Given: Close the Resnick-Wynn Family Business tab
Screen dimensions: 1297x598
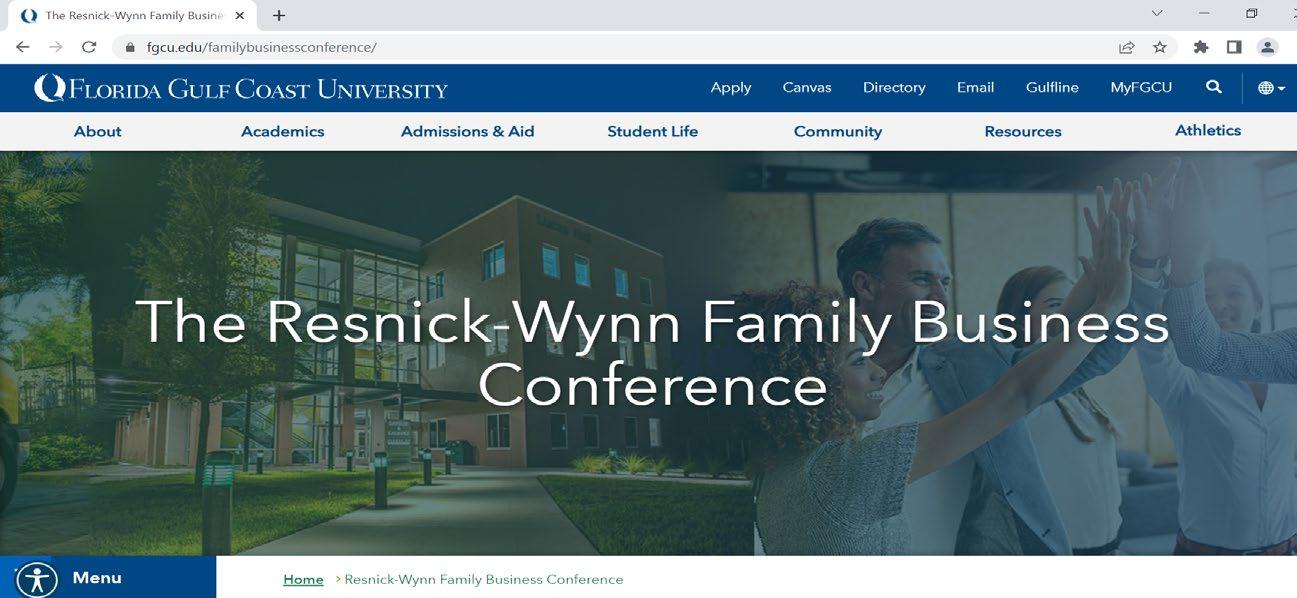Looking at the screenshot, I should point(240,15).
